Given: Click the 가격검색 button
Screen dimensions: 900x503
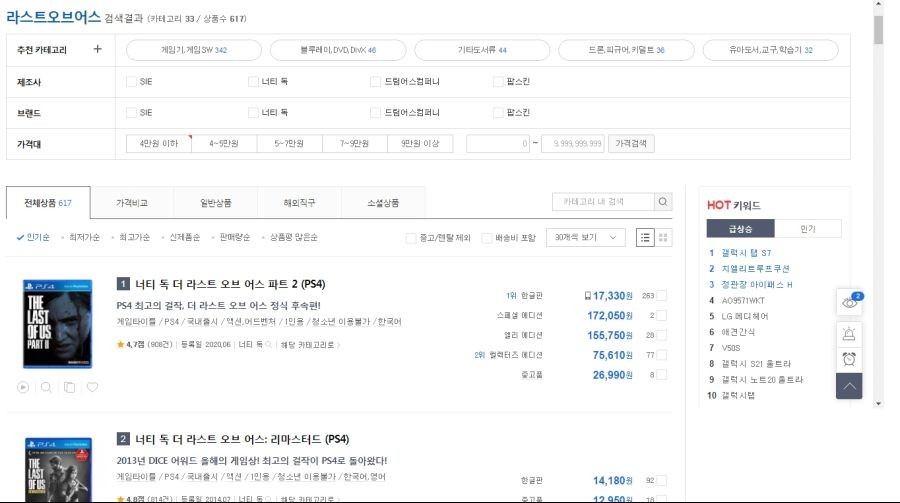Looking at the screenshot, I should pyautogui.click(x=631, y=144).
